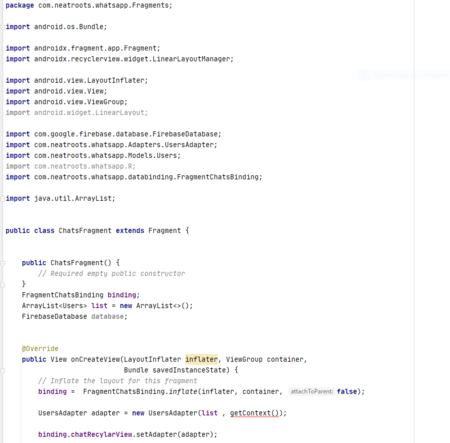Click the faint Rechteckiges Ausschneiden tooltip
The width and height of the screenshot is (450, 443).
pos(404,75)
